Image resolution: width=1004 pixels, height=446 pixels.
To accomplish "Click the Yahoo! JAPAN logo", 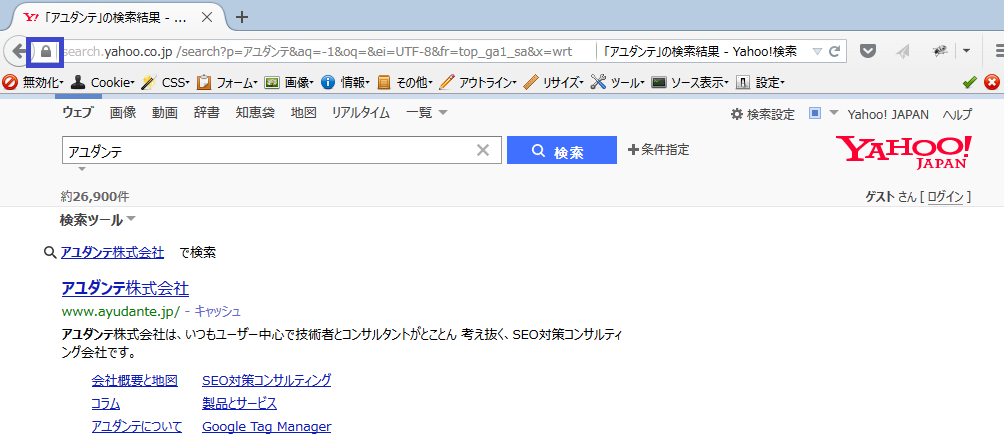I will point(903,152).
